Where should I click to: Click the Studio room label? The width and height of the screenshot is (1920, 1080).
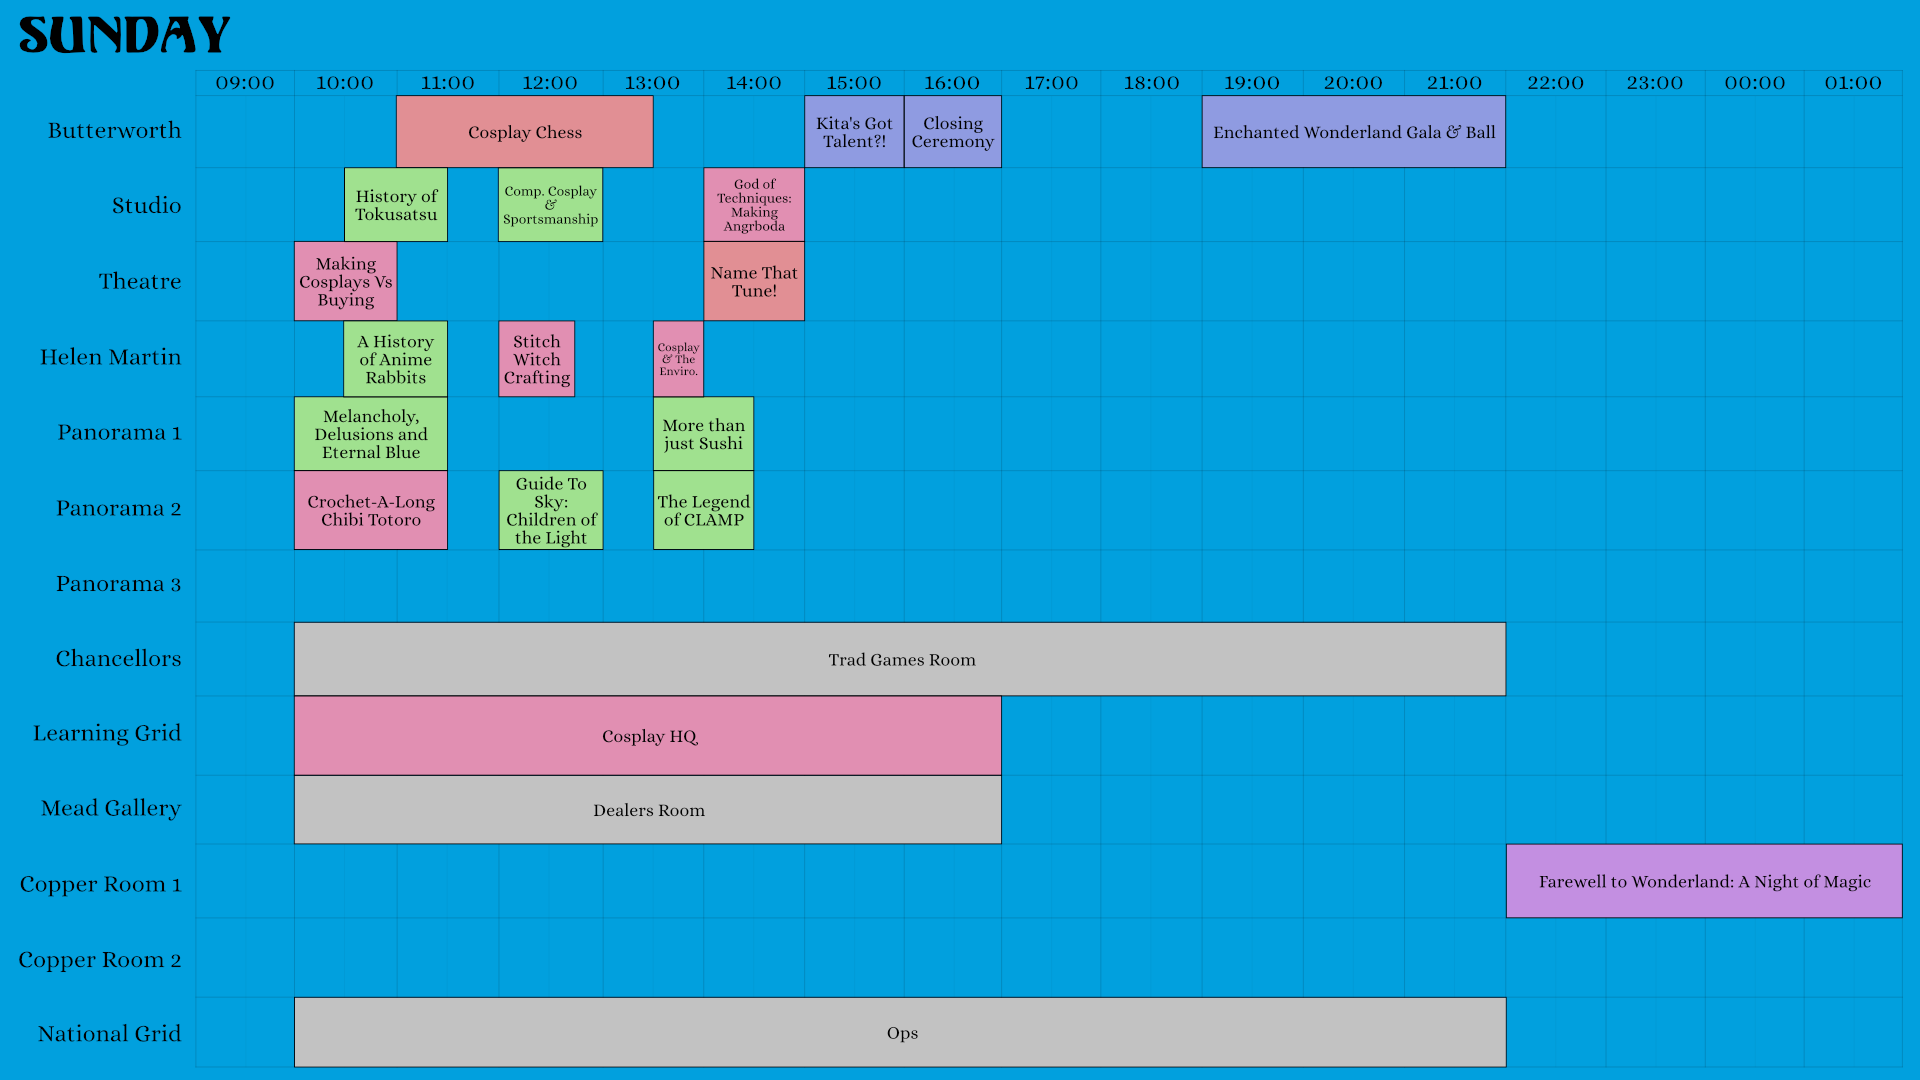[x=147, y=205]
